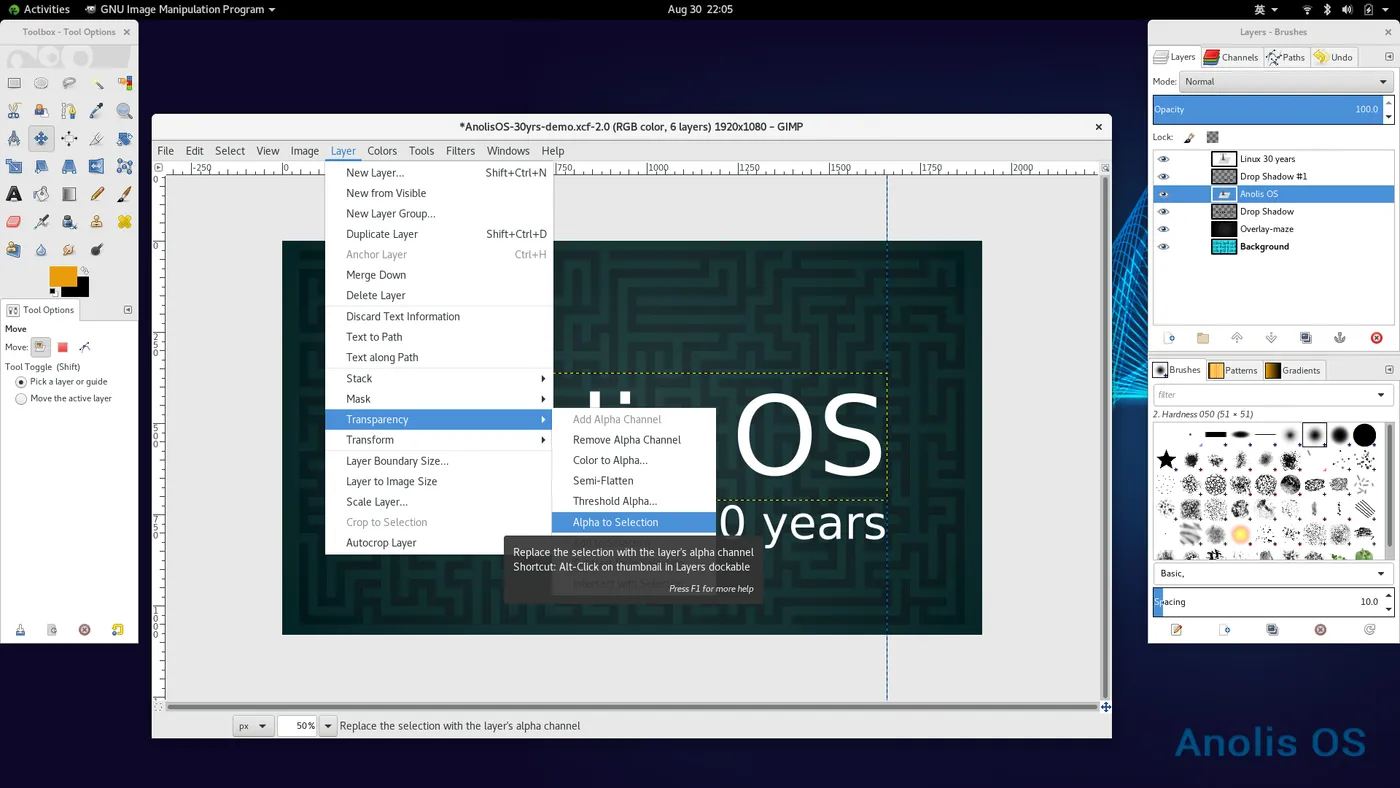Toggle lock pixels brush icon

click(1189, 137)
